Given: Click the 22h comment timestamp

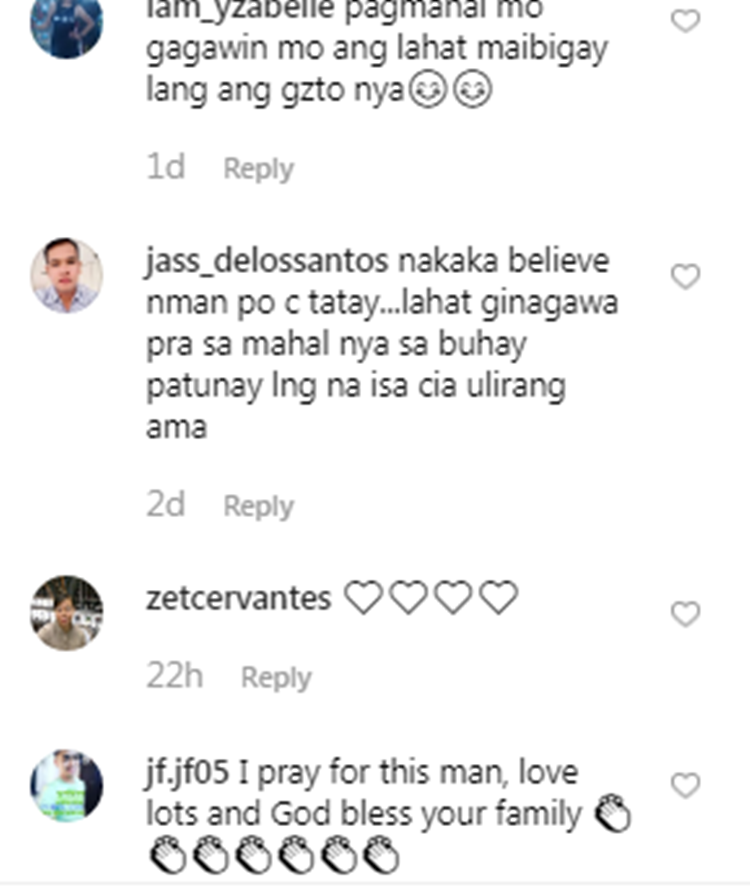Looking at the screenshot, I should point(174,676).
